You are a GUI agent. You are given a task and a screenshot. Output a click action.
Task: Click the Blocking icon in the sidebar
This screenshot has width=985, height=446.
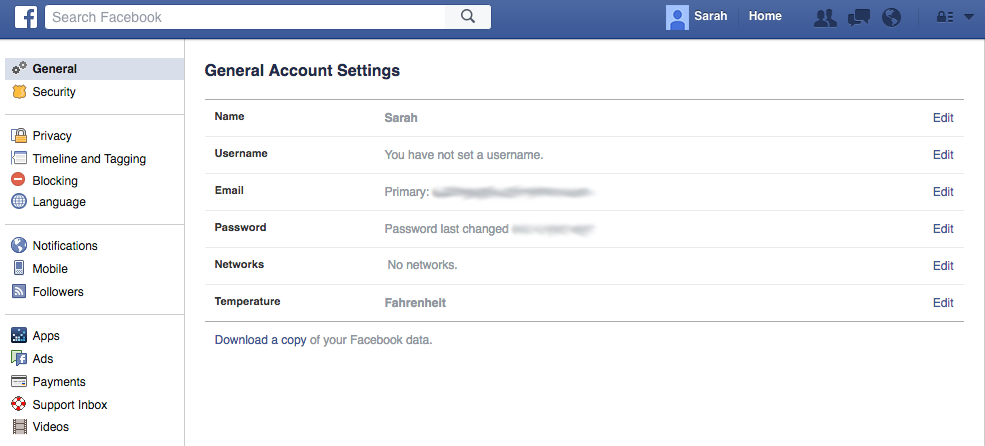click(x=18, y=181)
